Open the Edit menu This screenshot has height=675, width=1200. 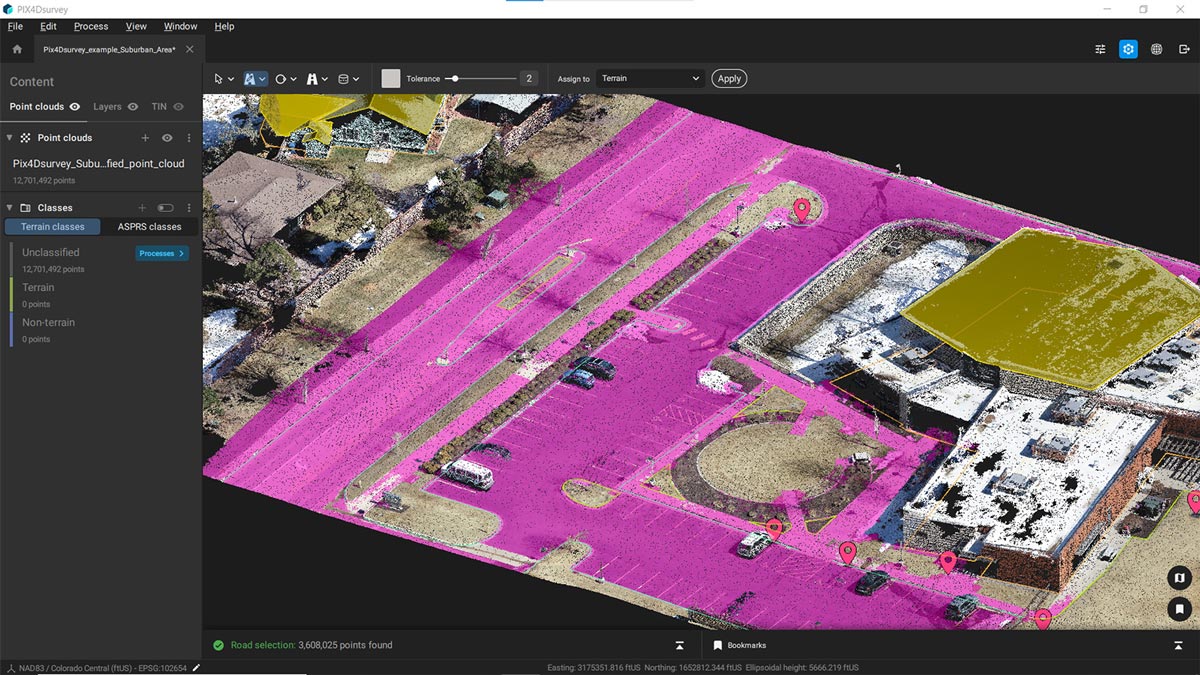click(x=48, y=26)
